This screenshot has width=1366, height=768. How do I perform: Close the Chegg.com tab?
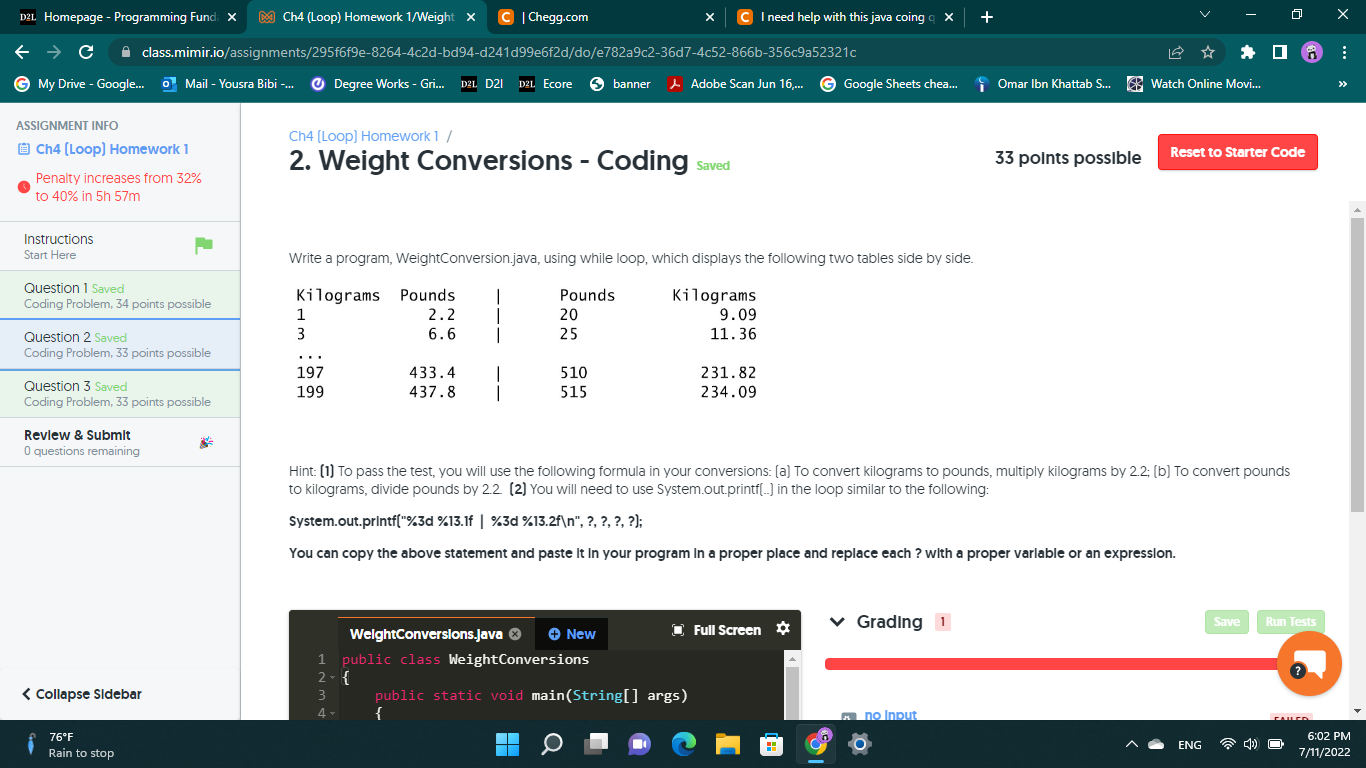[x=708, y=17]
